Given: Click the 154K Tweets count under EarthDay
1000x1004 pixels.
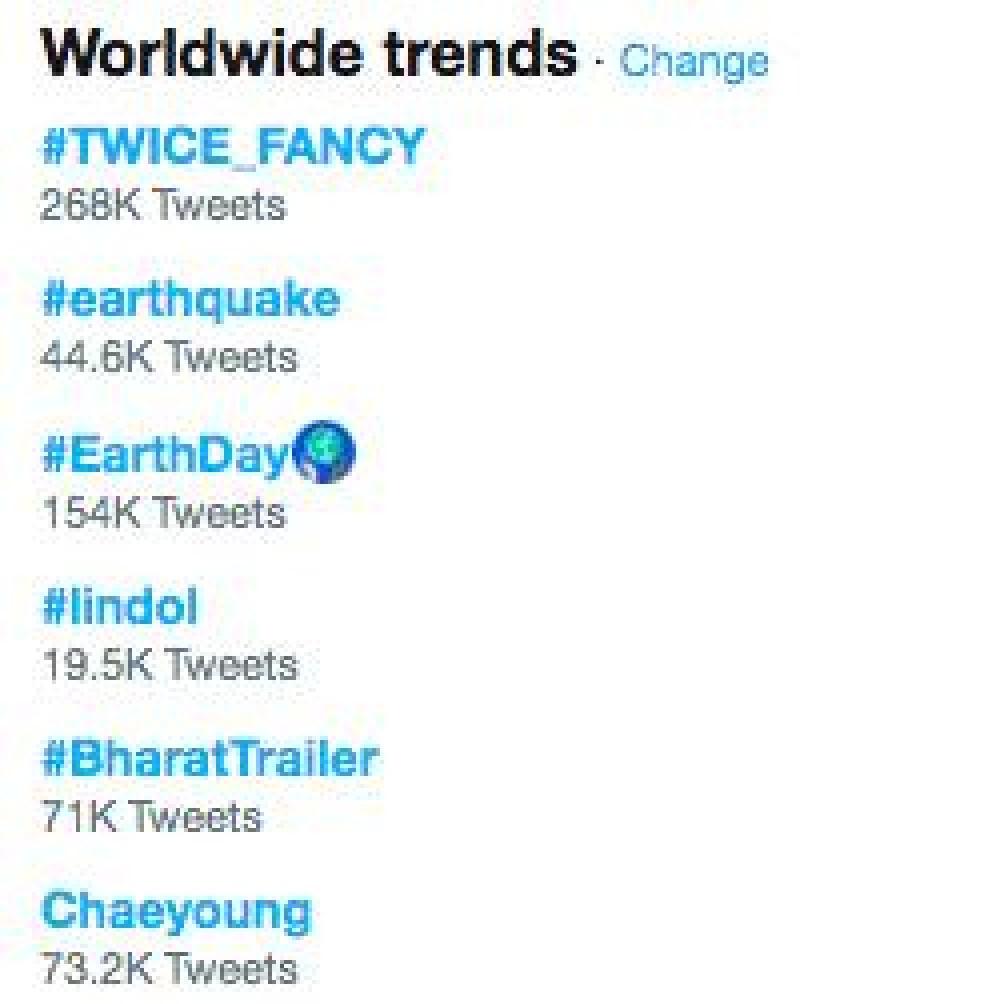Looking at the screenshot, I should tap(163, 513).
